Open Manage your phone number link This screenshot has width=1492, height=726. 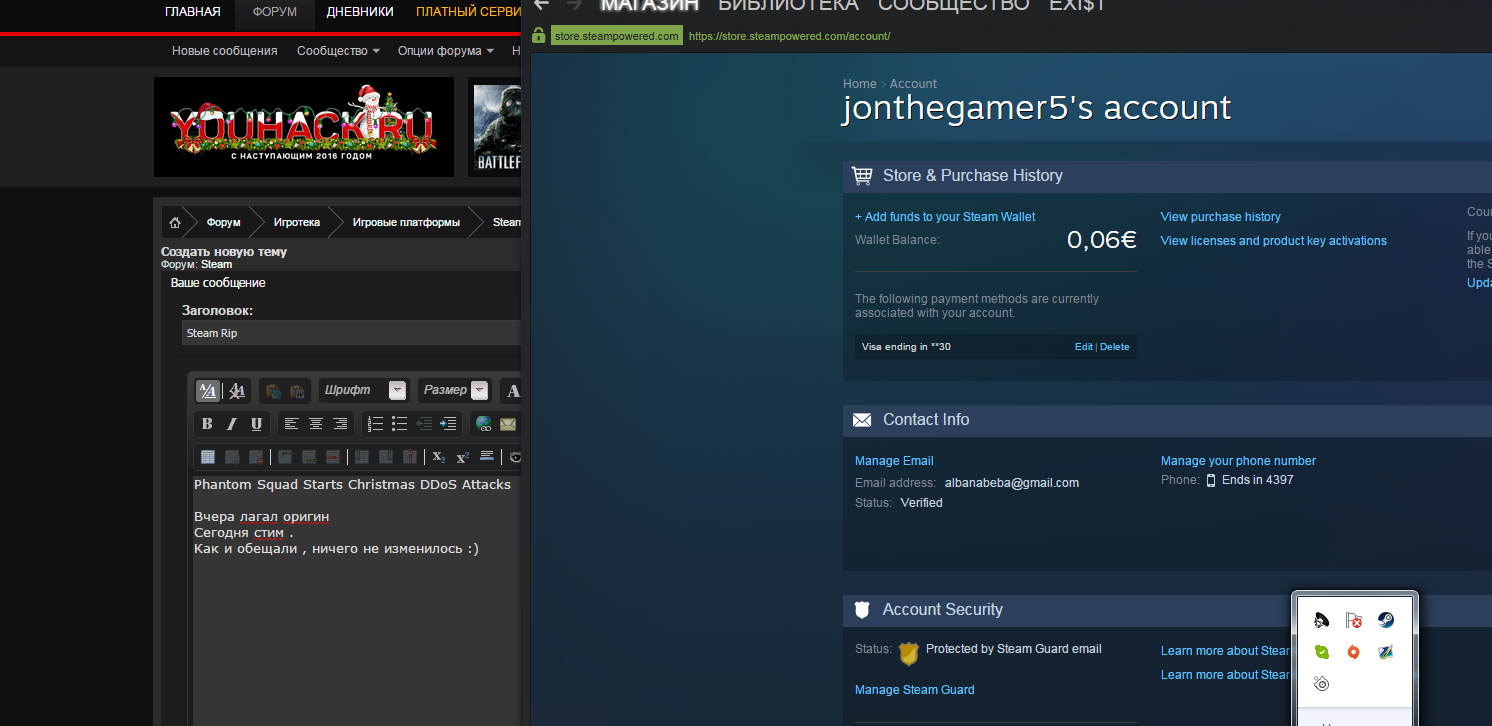tap(1238, 461)
